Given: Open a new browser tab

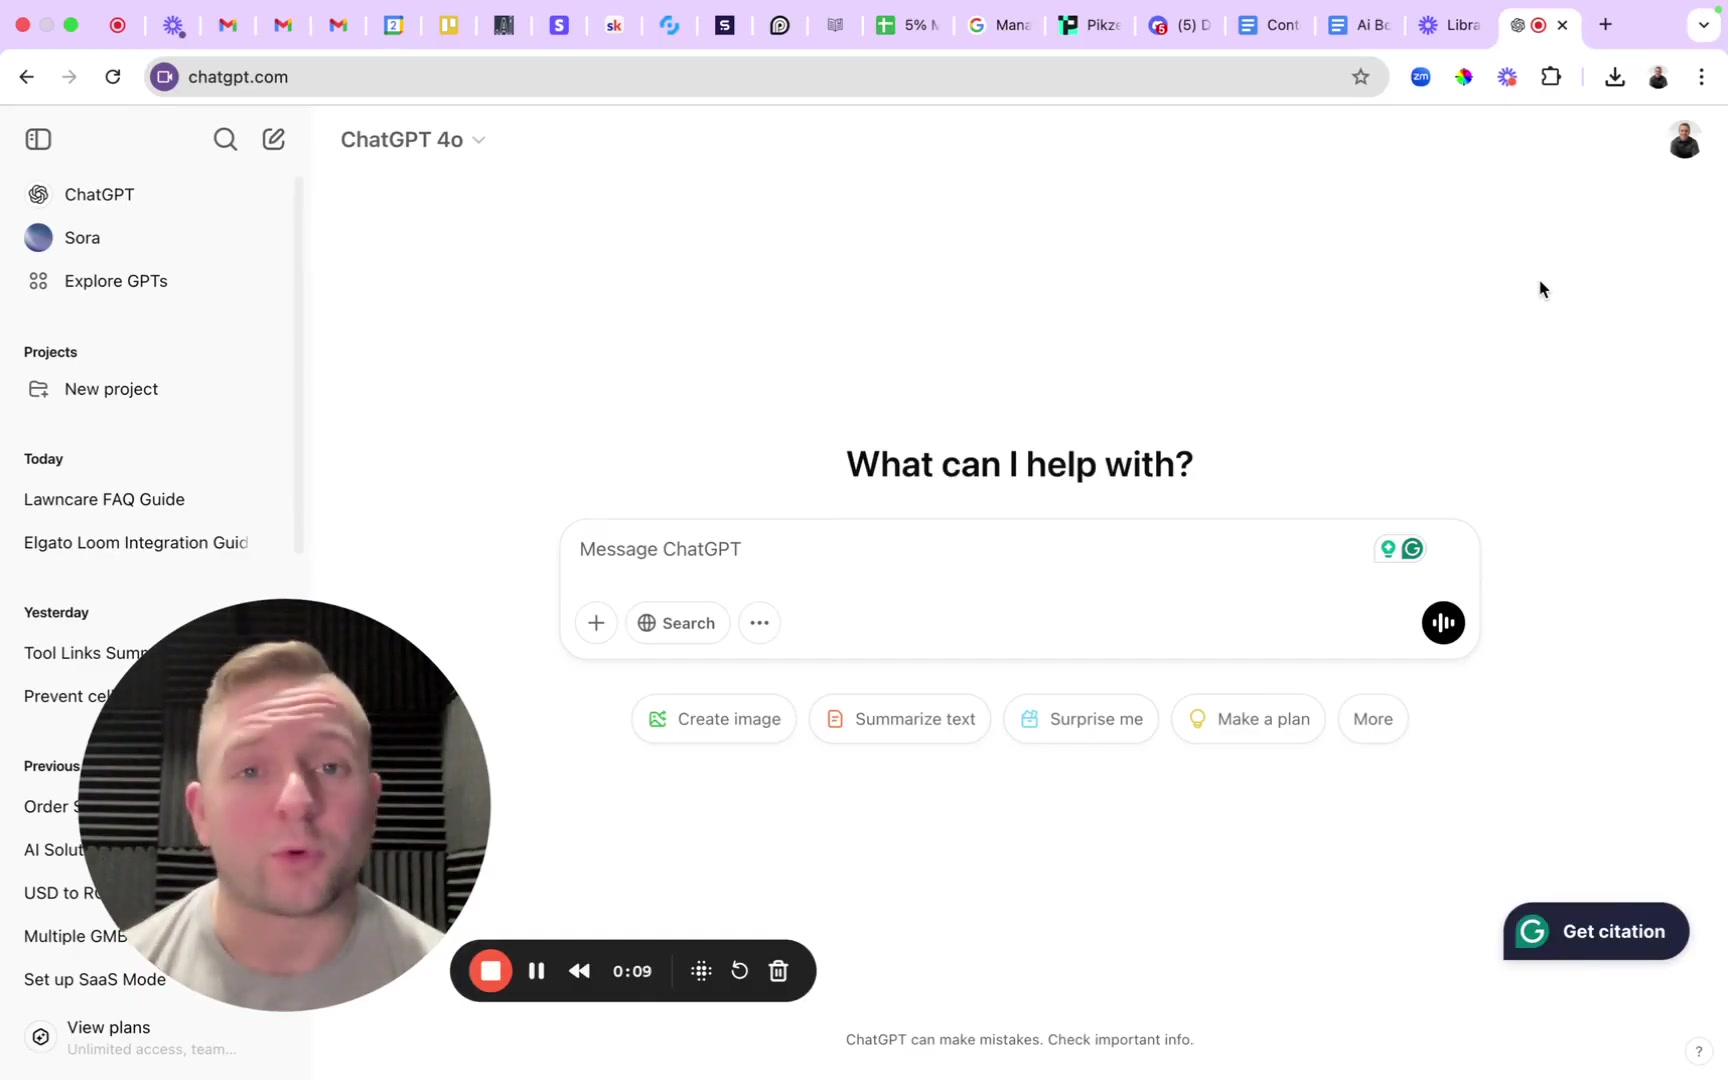Looking at the screenshot, I should pyautogui.click(x=1605, y=25).
